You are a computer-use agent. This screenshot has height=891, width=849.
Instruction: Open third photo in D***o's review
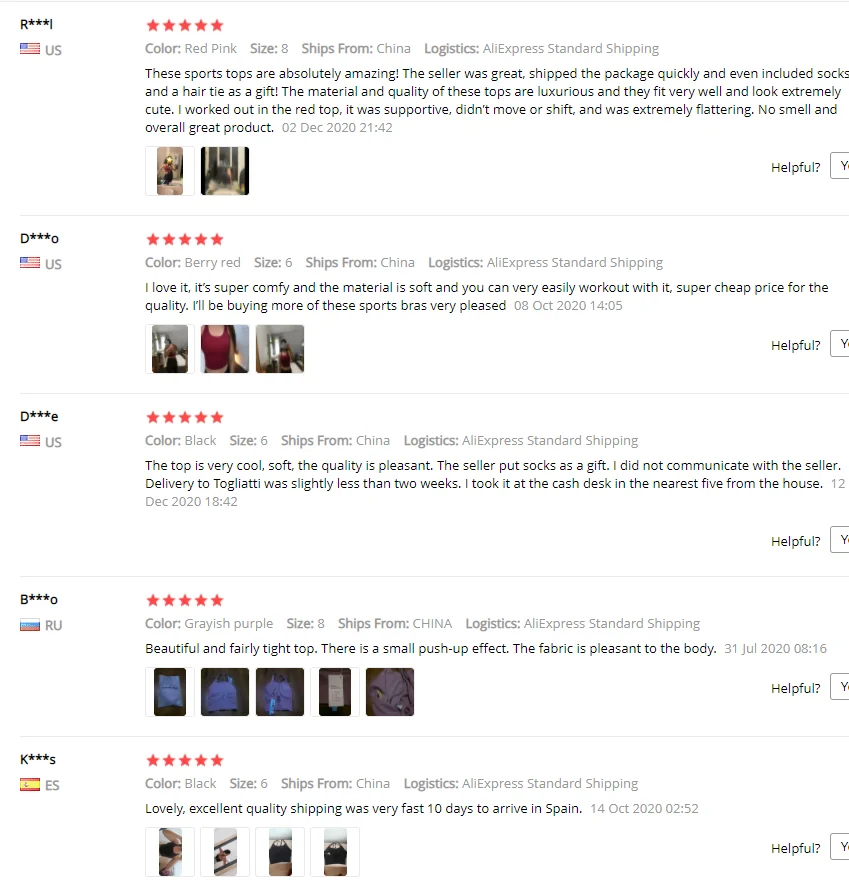pyautogui.click(x=280, y=349)
